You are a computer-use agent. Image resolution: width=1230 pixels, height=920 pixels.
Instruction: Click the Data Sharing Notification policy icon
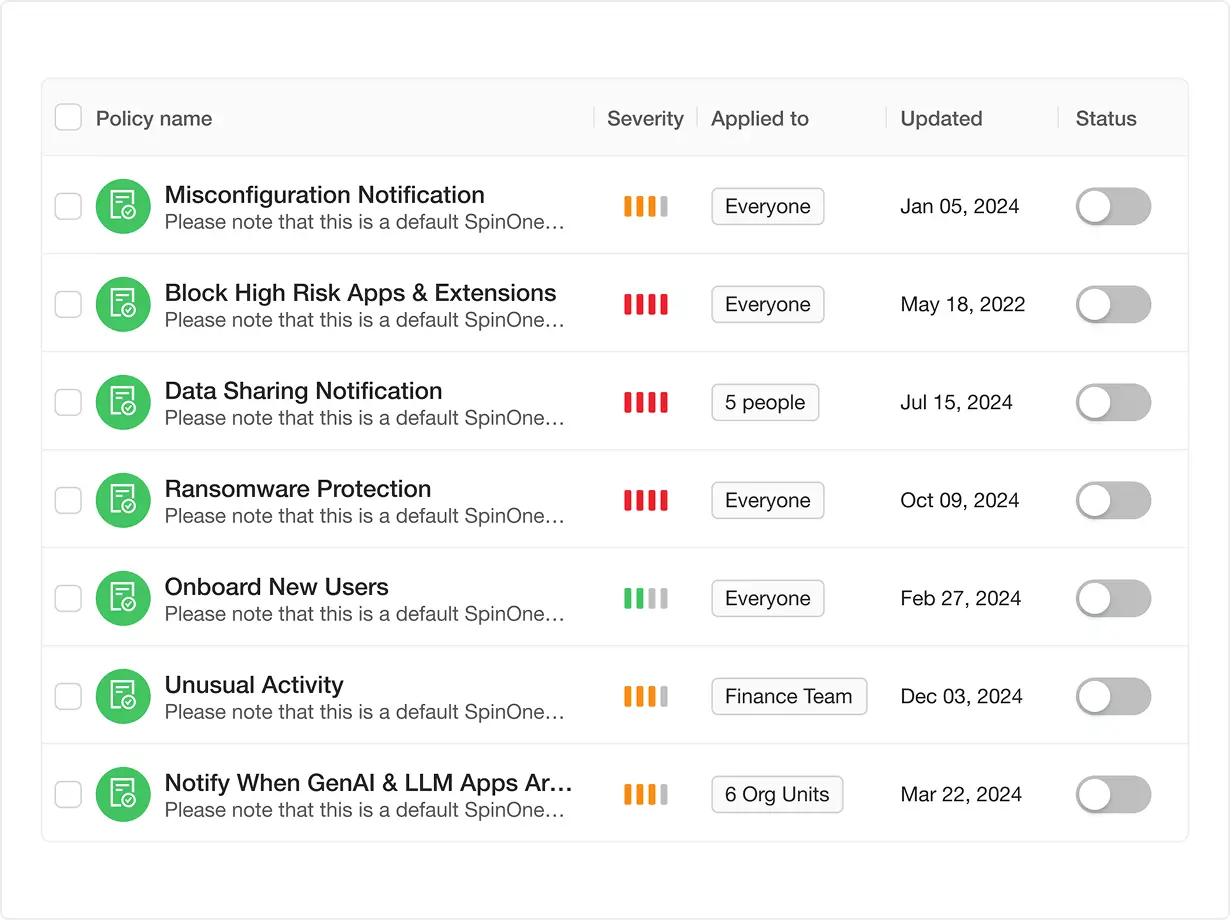coord(123,403)
